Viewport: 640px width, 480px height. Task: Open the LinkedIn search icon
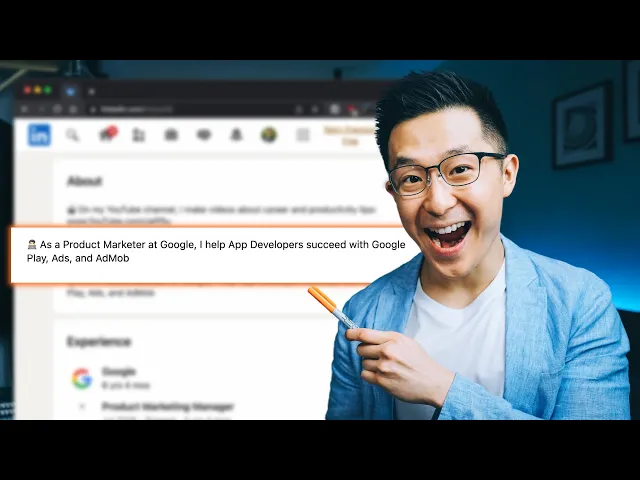[x=72, y=135]
